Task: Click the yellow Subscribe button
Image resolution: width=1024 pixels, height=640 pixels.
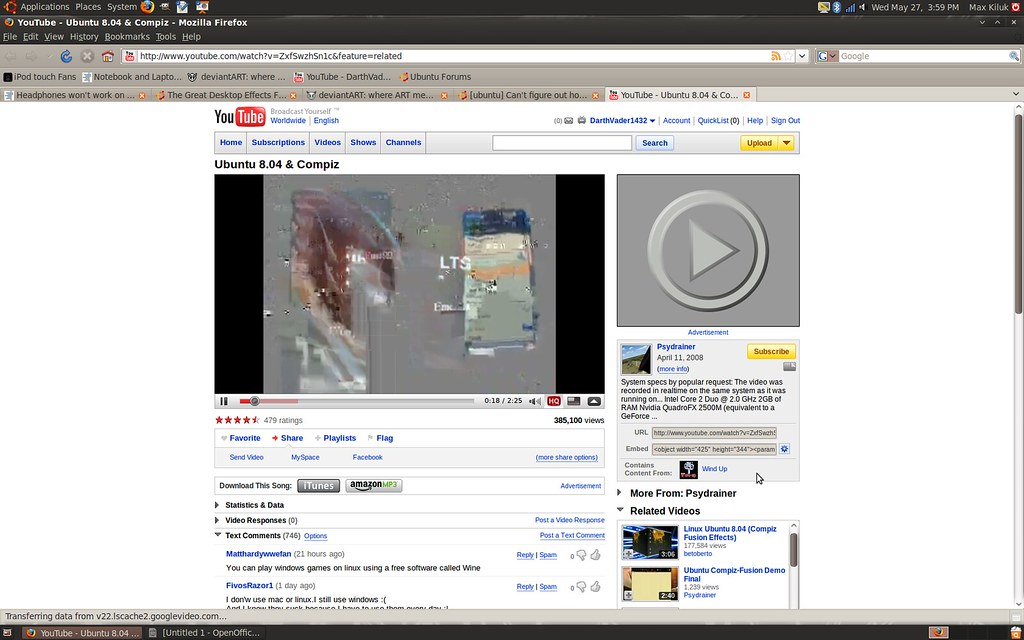Action: 771,351
